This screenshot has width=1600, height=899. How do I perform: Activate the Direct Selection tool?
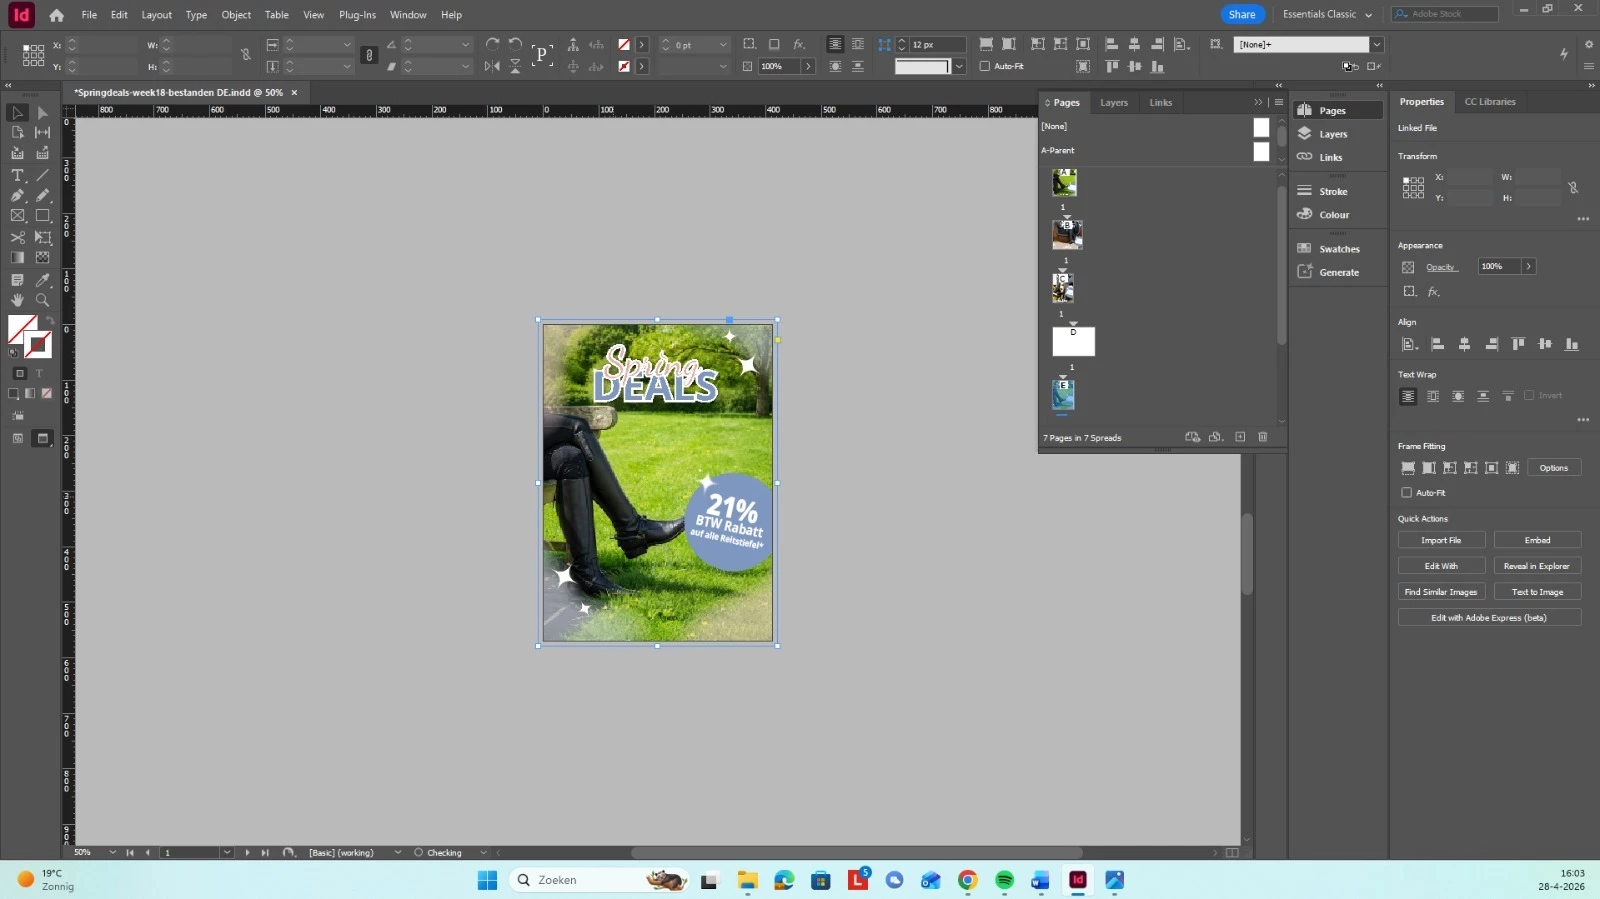pyautogui.click(x=43, y=113)
